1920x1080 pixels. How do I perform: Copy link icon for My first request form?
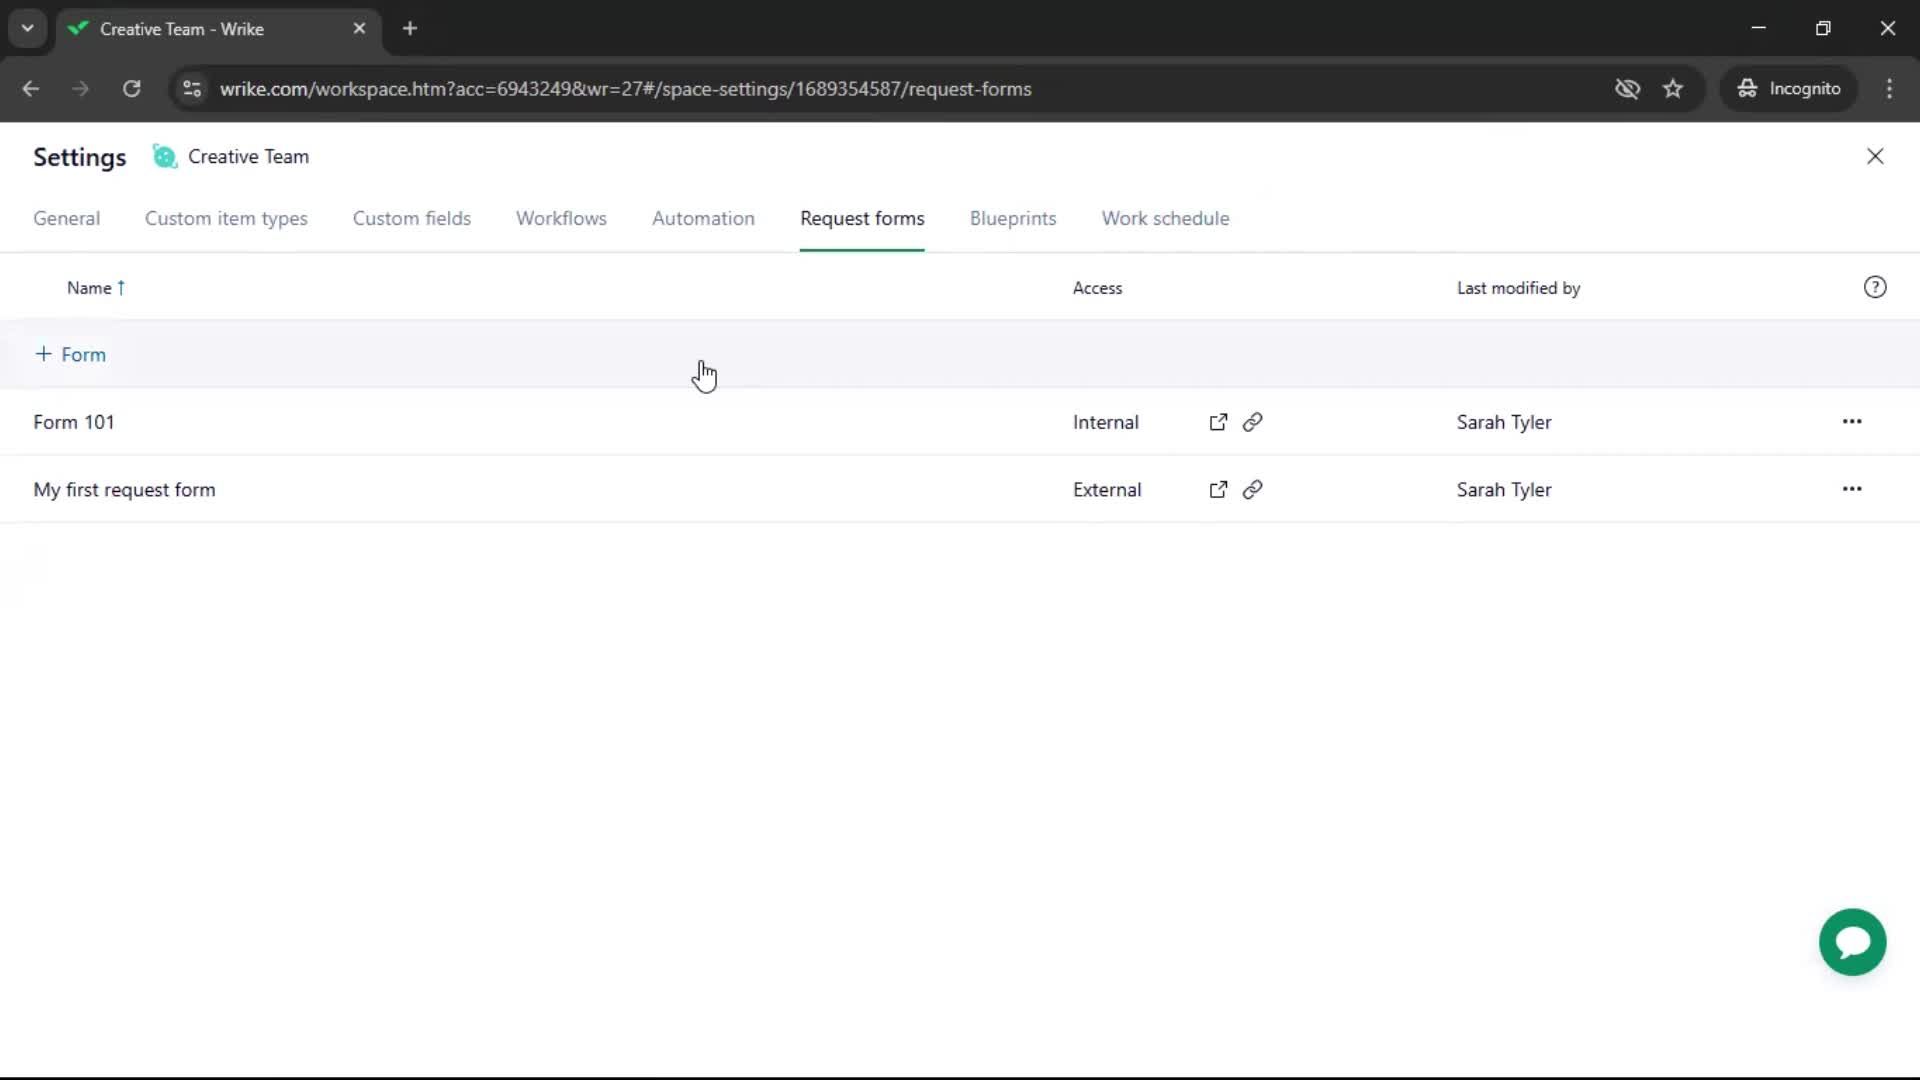1252,489
